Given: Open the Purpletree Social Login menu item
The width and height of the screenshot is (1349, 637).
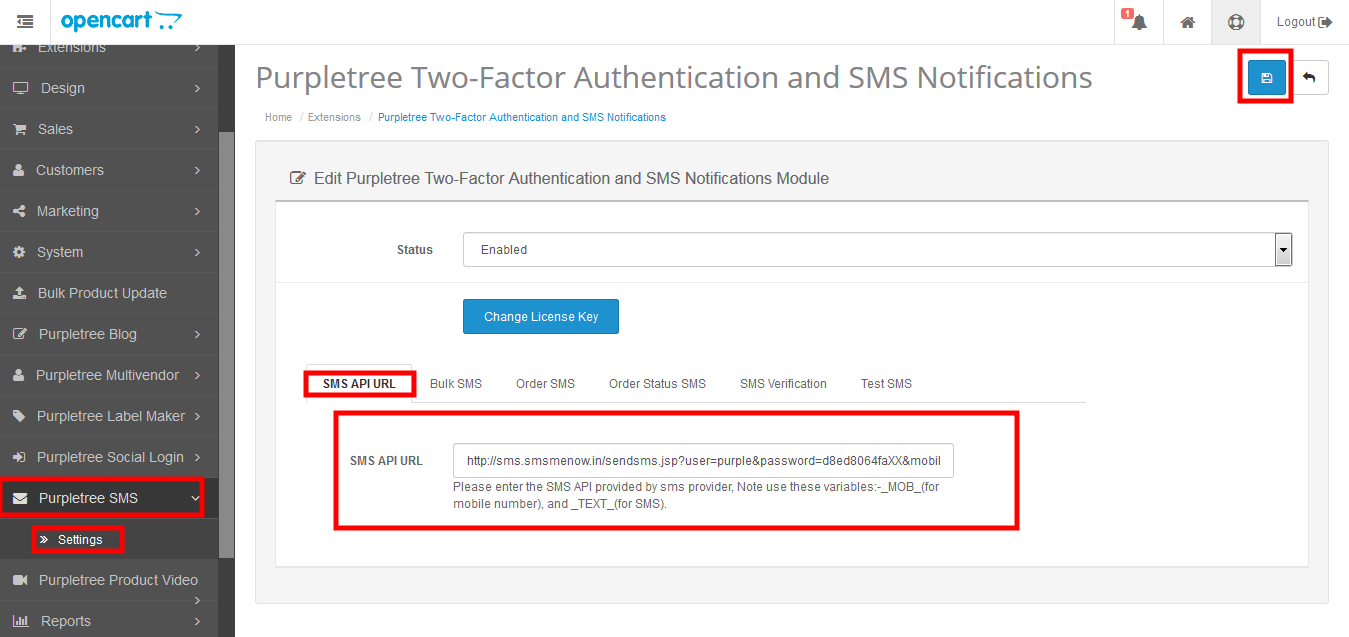Looking at the screenshot, I should [x=108, y=457].
